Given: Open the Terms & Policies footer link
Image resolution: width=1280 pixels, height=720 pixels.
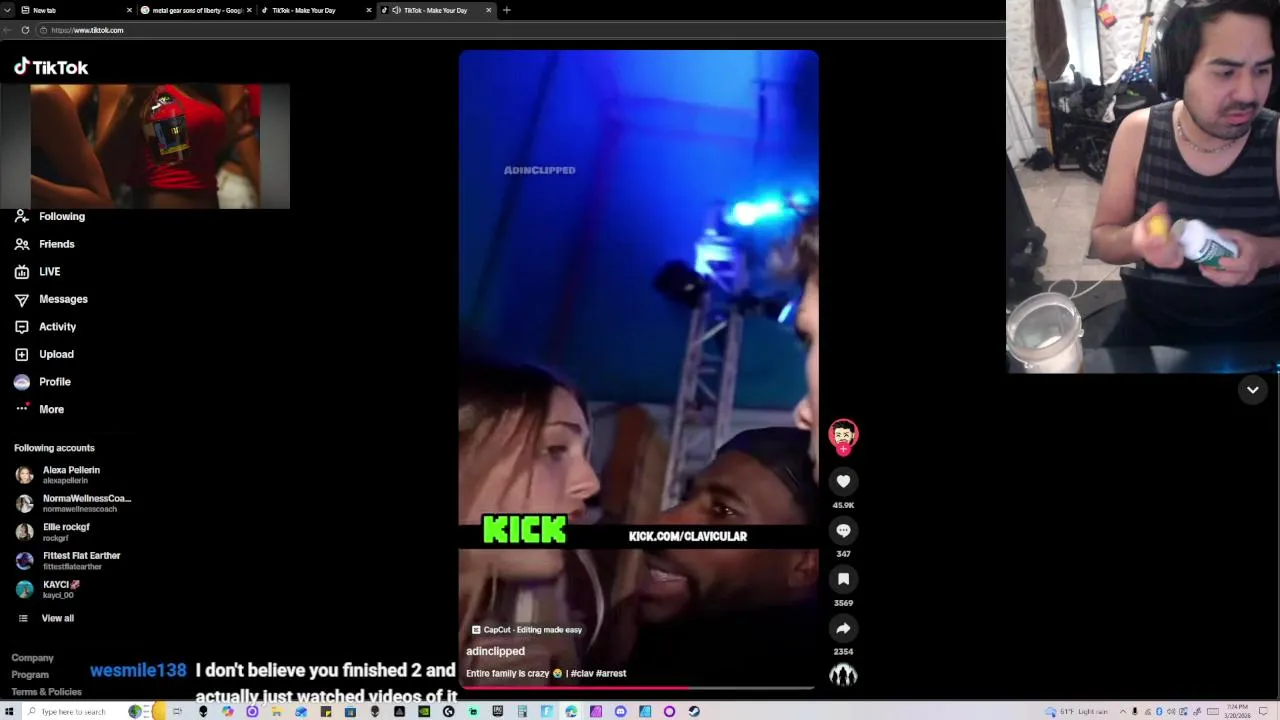Looking at the screenshot, I should [46, 692].
